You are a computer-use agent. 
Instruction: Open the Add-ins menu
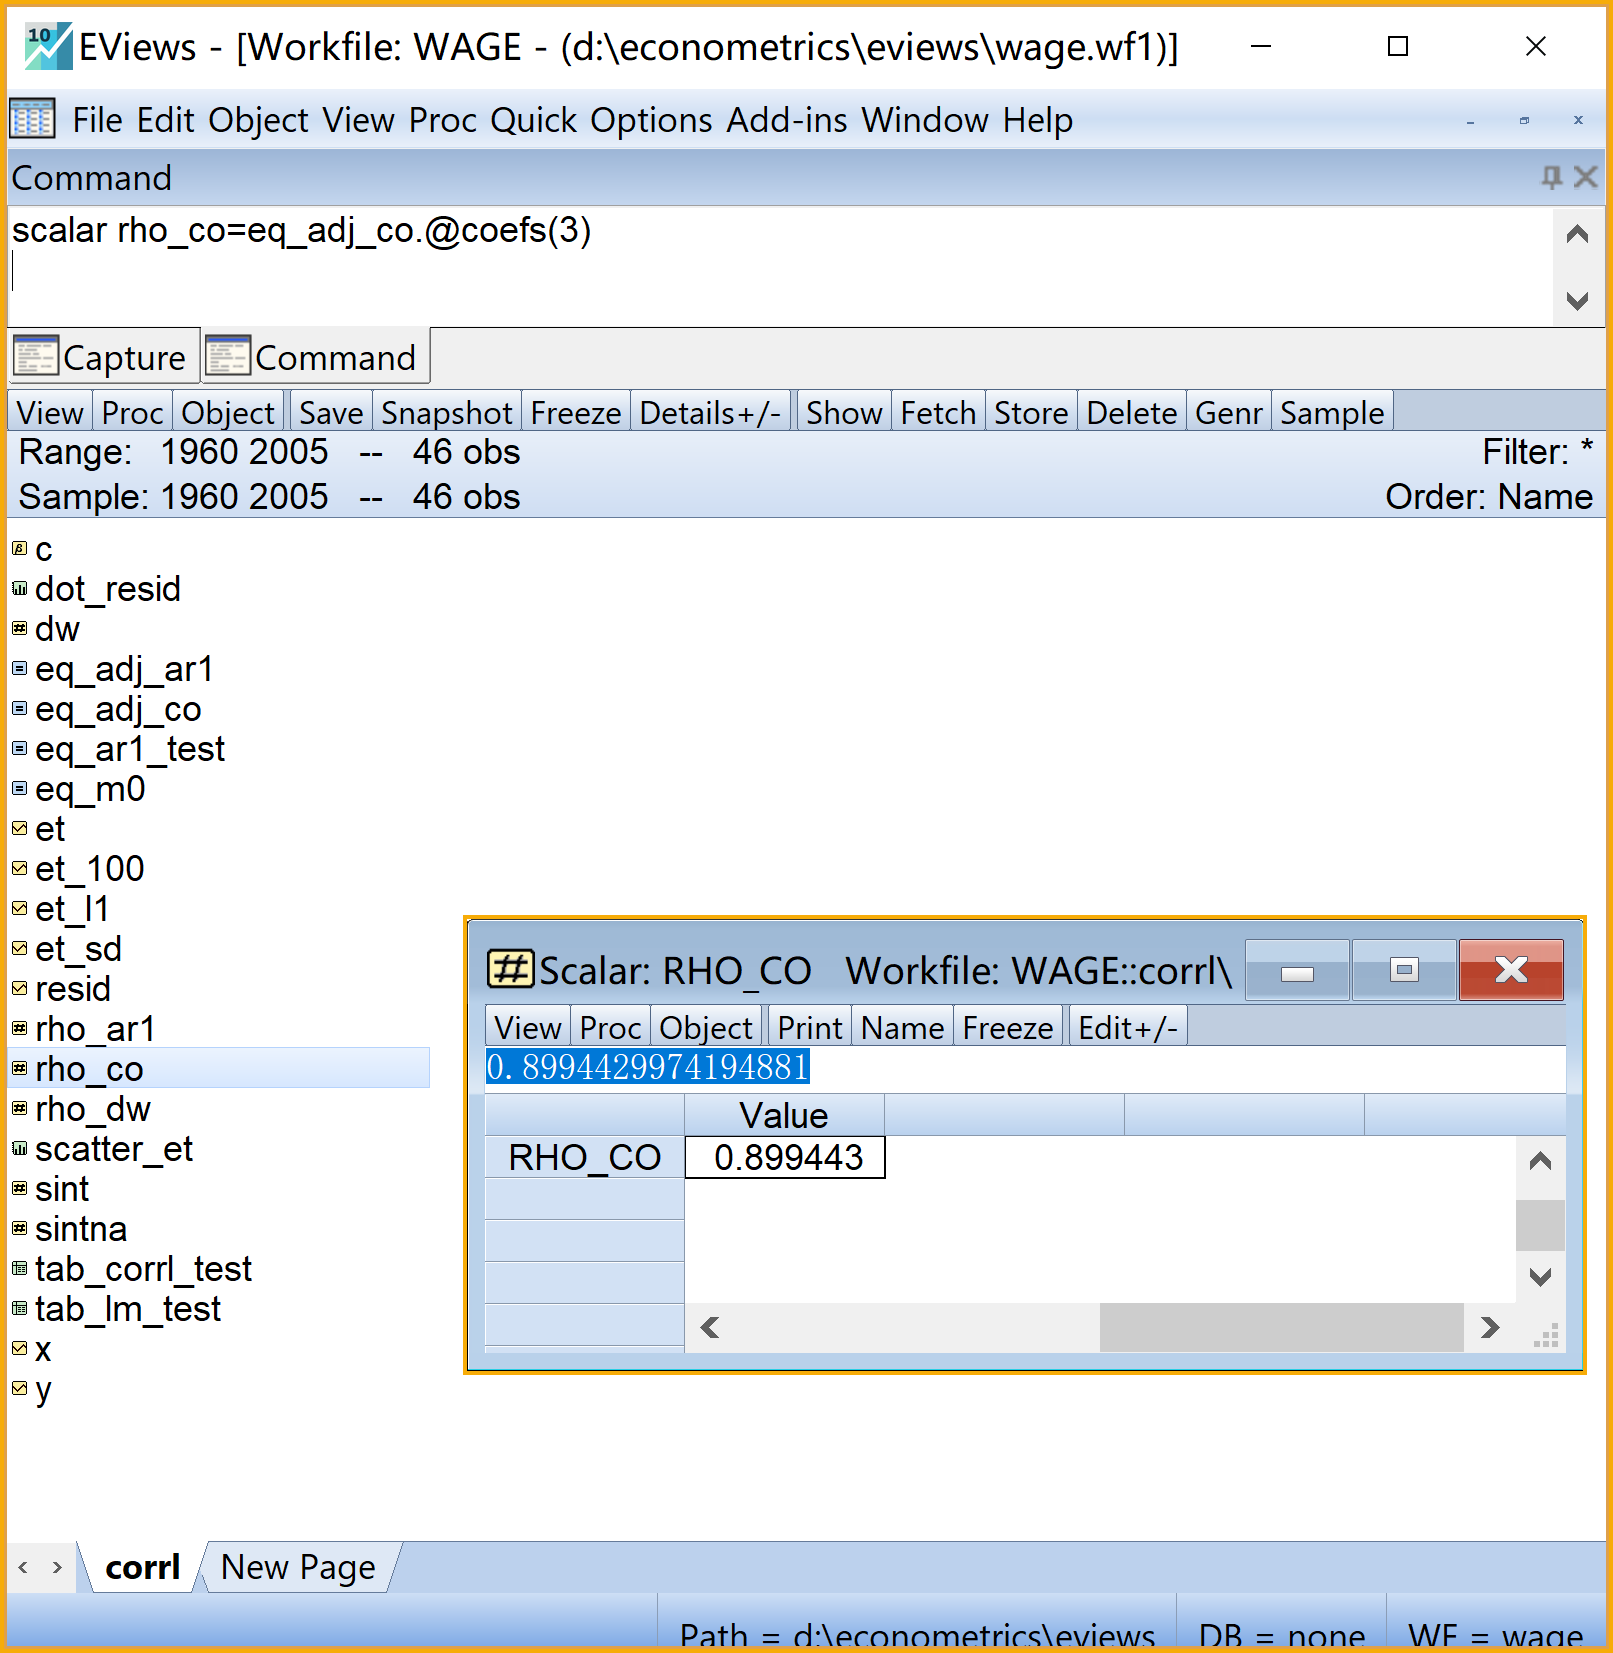[787, 120]
